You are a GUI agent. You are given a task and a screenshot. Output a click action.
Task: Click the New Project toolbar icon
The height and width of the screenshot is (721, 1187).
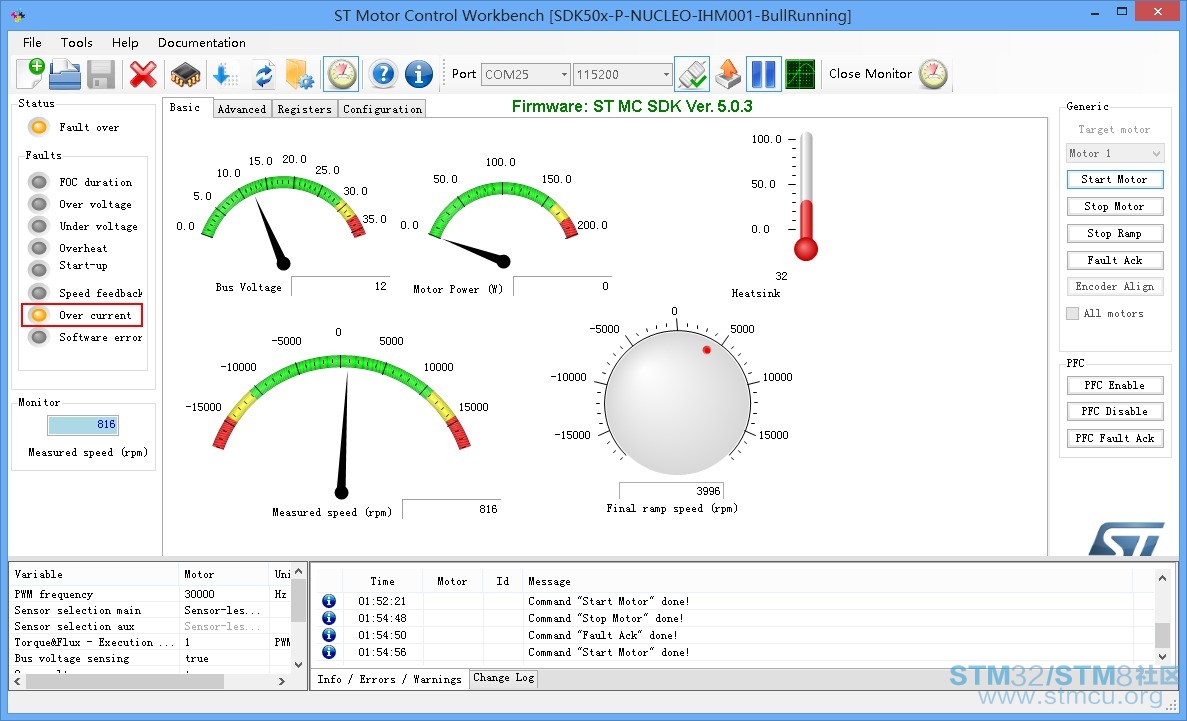[x=30, y=73]
